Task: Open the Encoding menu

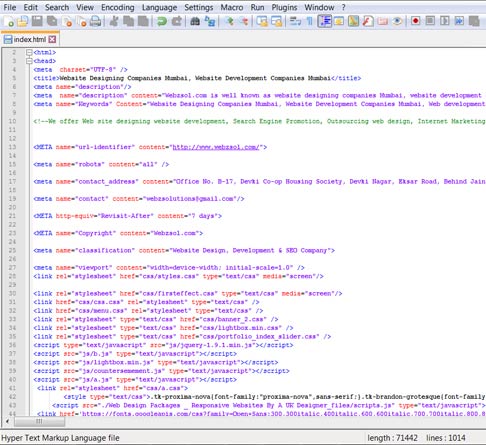Action: 118,7
